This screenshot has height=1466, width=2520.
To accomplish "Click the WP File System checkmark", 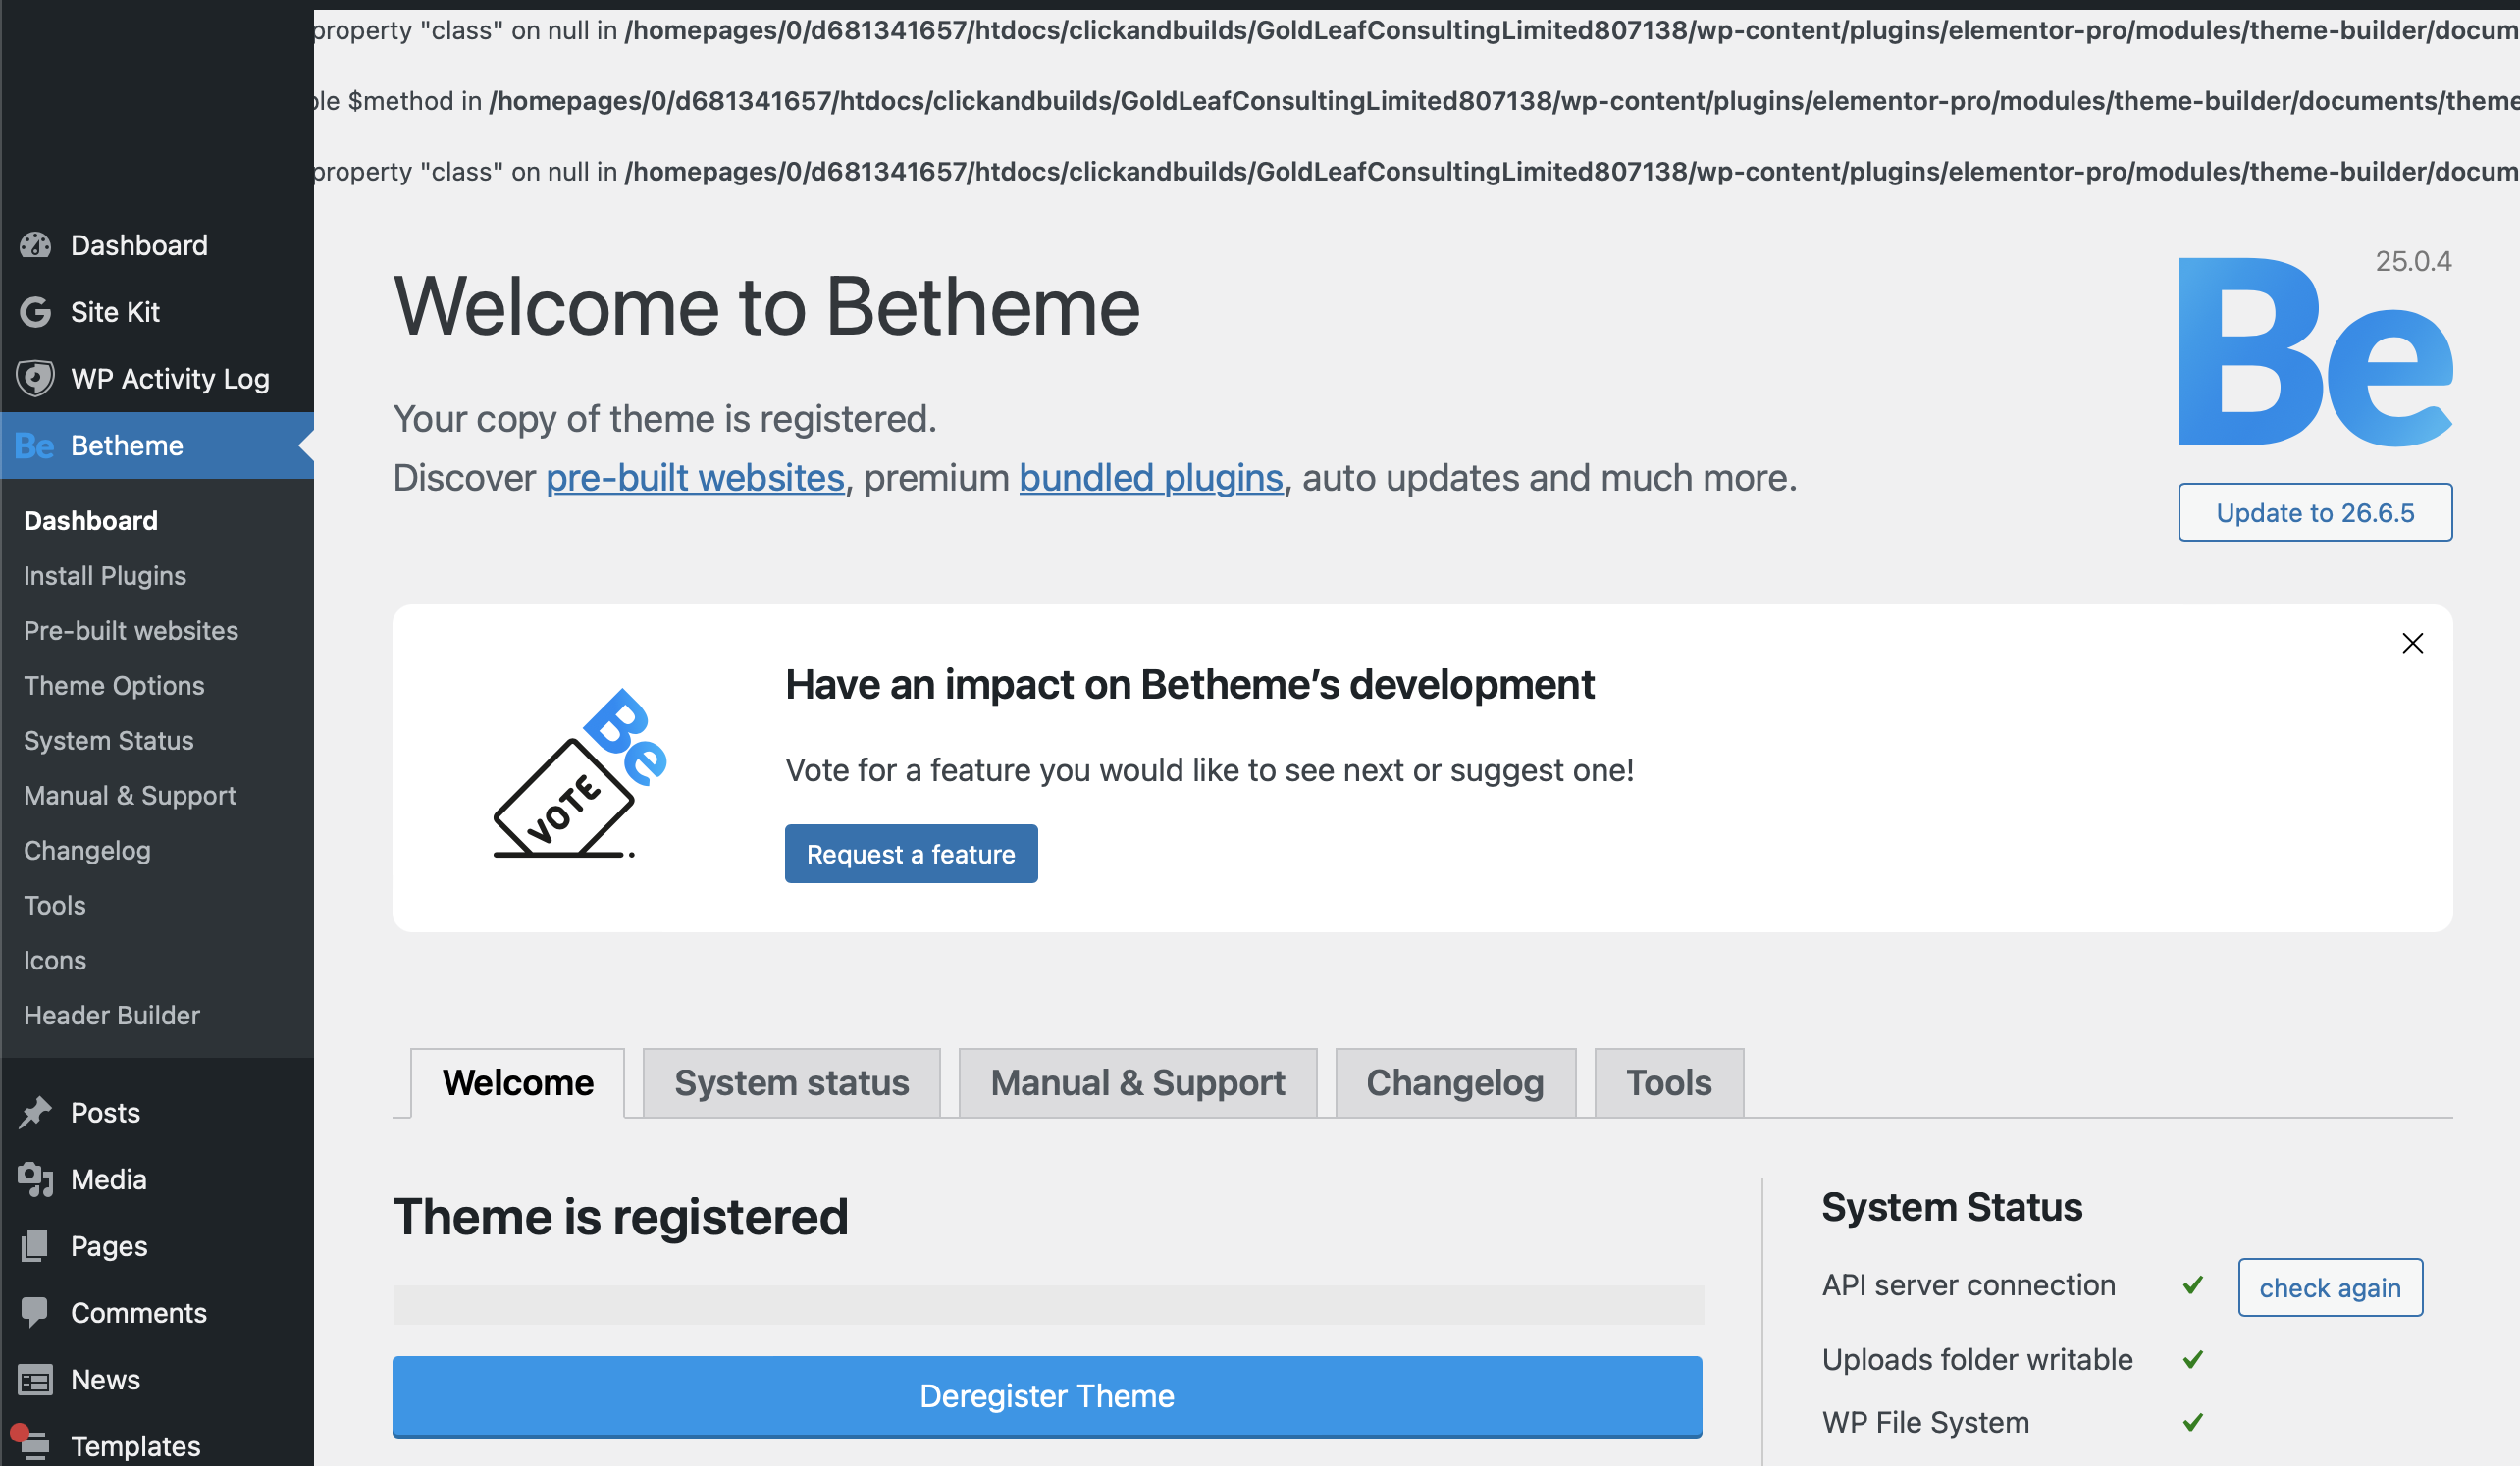I will (x=2194, y=1422).
